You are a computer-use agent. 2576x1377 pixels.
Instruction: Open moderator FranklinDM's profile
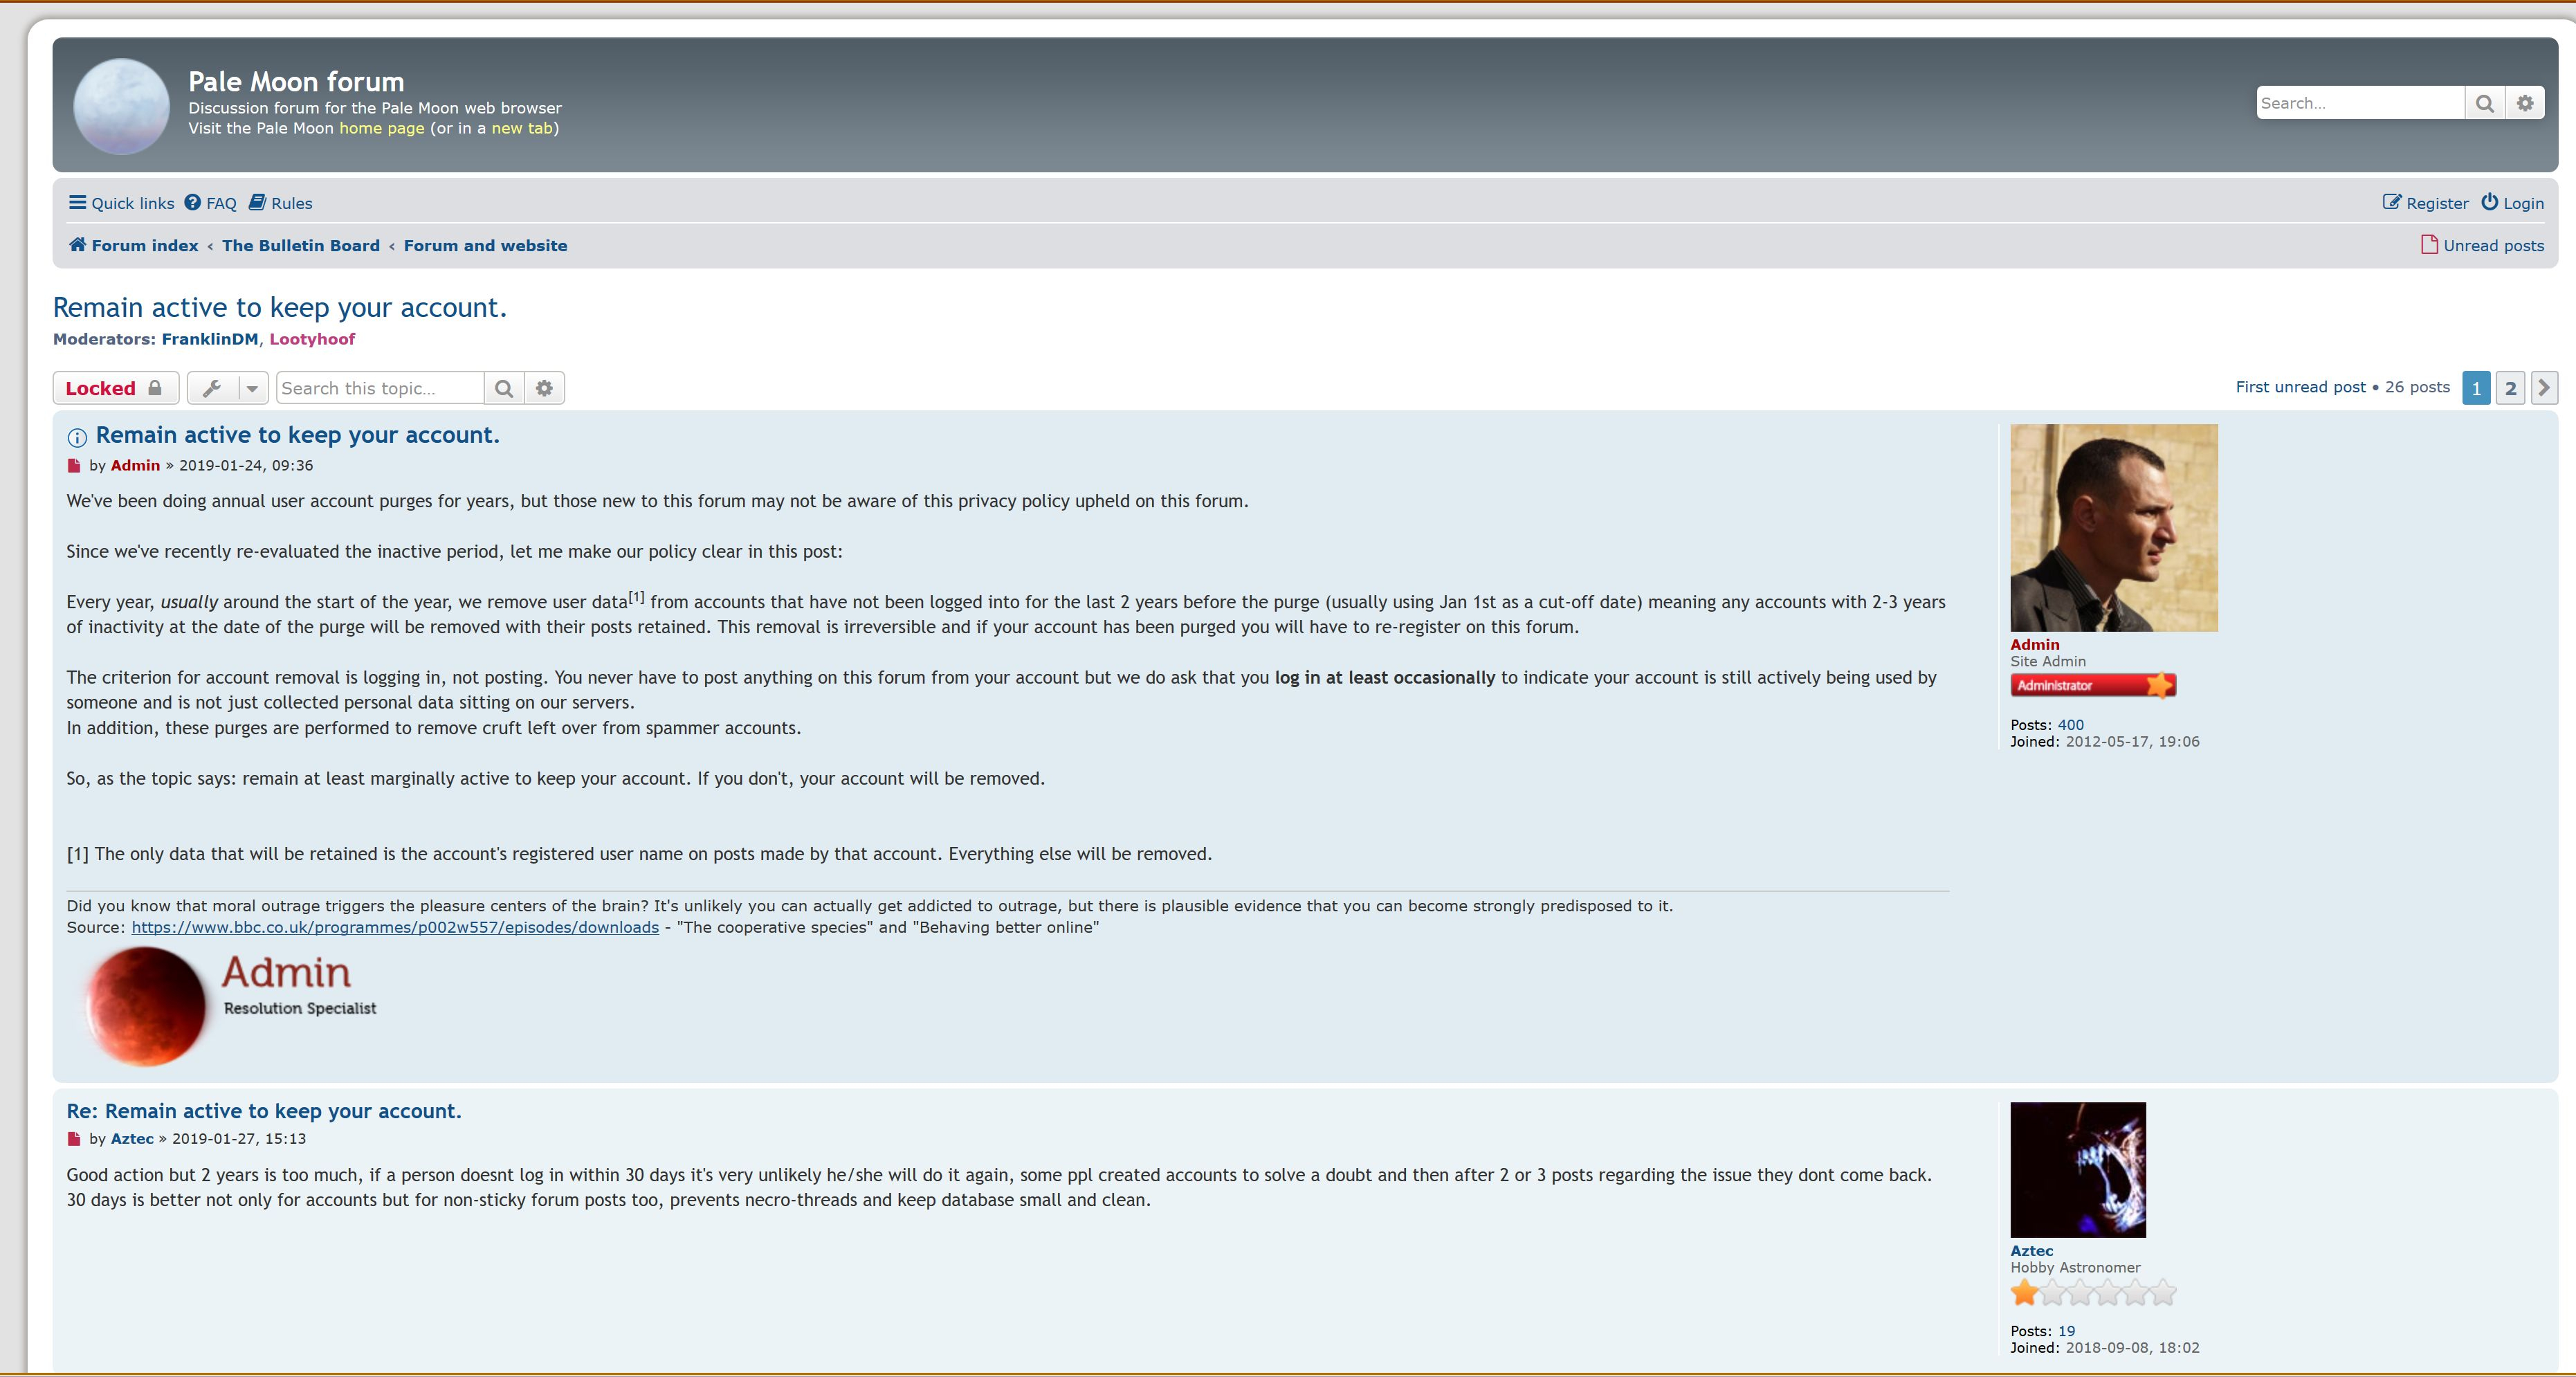(x=210, y=339)
